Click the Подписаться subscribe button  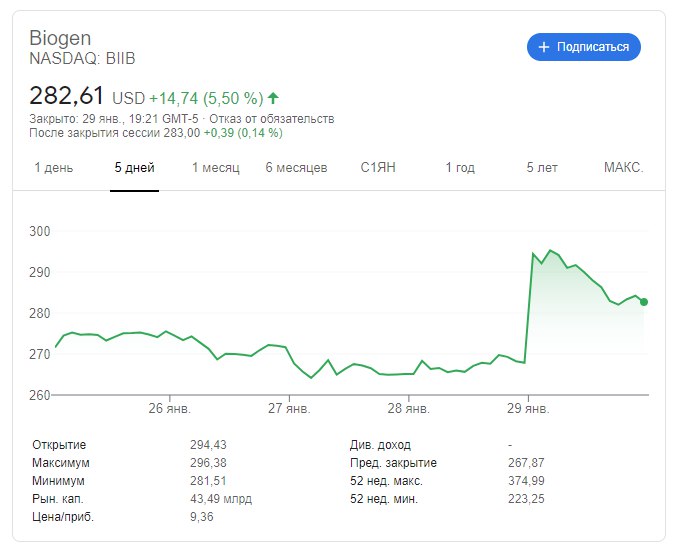584,47
